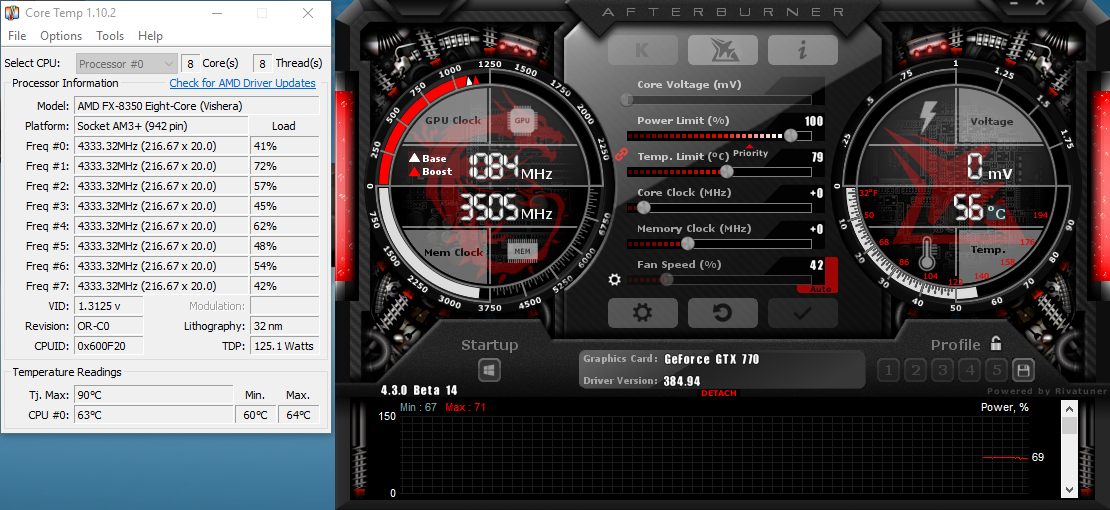The image size is (1110, 510).
Task: Click the MEM chip icon on the gauge
Action: tap(522, 251)
